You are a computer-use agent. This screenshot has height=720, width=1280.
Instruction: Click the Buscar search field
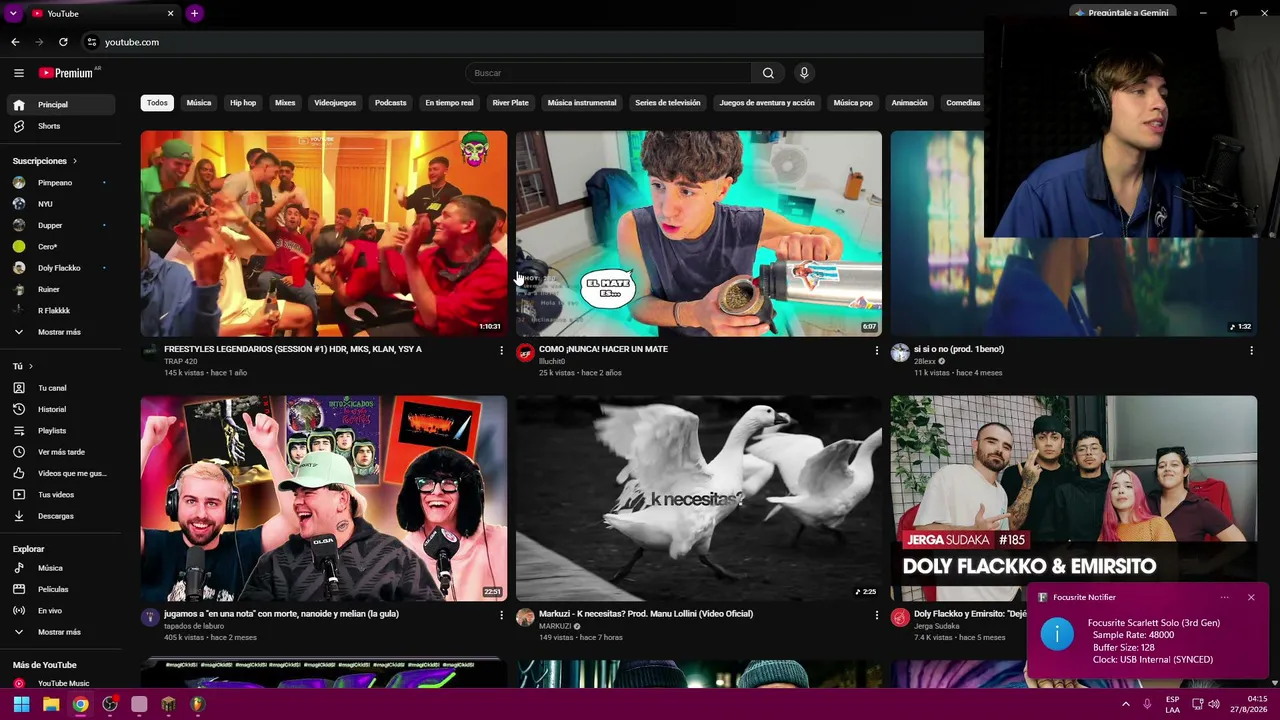point(608,73)
